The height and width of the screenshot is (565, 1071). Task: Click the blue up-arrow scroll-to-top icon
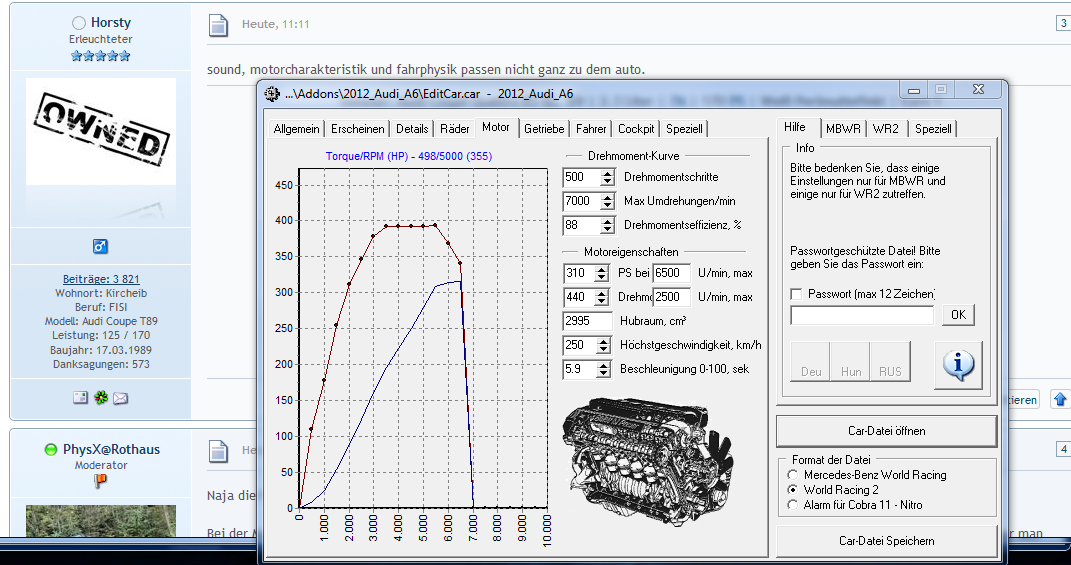click(x=1060, y=399)
